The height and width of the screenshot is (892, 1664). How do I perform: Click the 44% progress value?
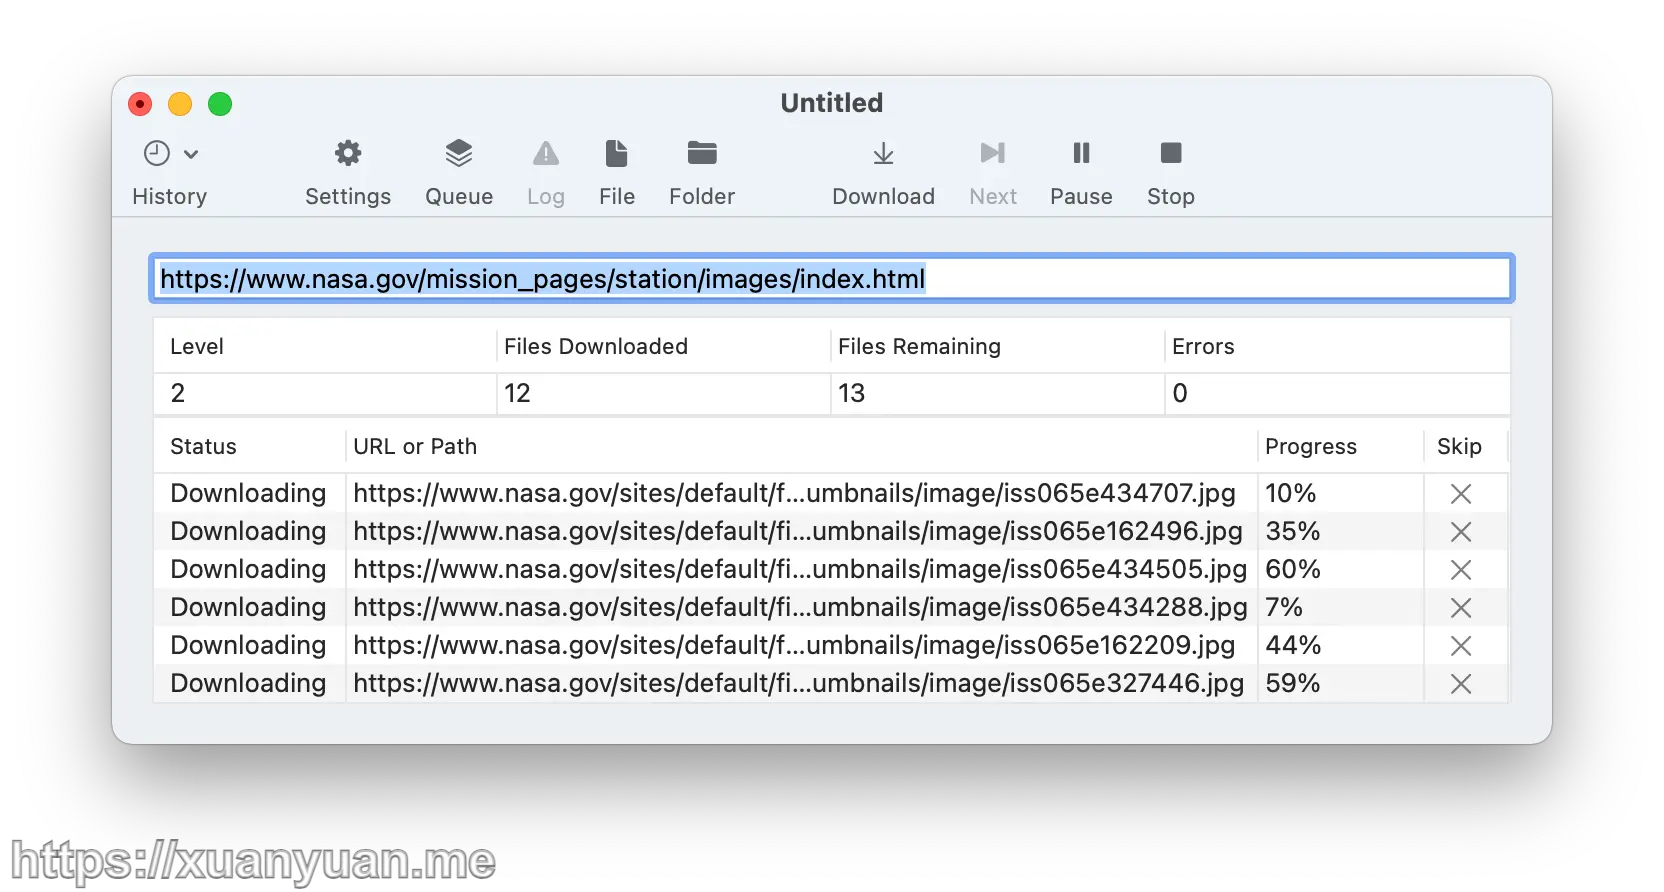coord(1293,645)
